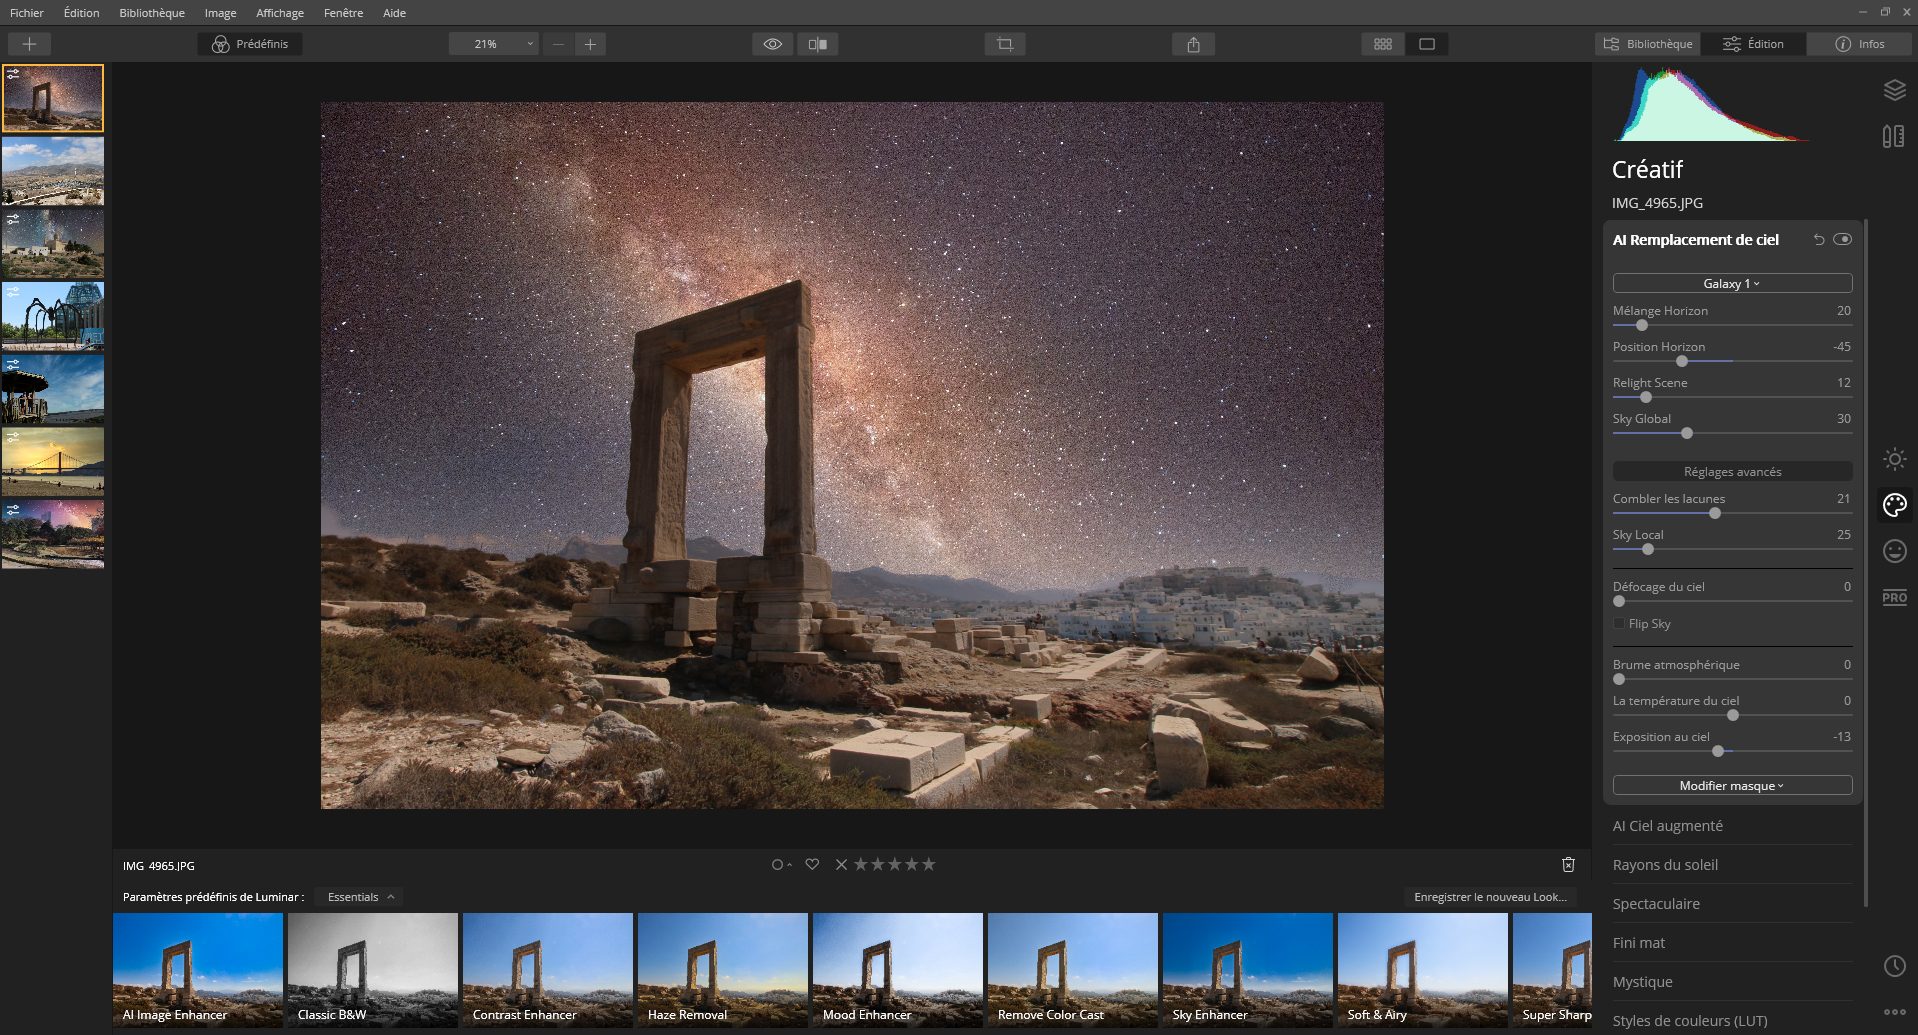Open Portrait tools with smiley icon
The width and height of the screenshot is (1918, 1035).
coord(1894,551)
